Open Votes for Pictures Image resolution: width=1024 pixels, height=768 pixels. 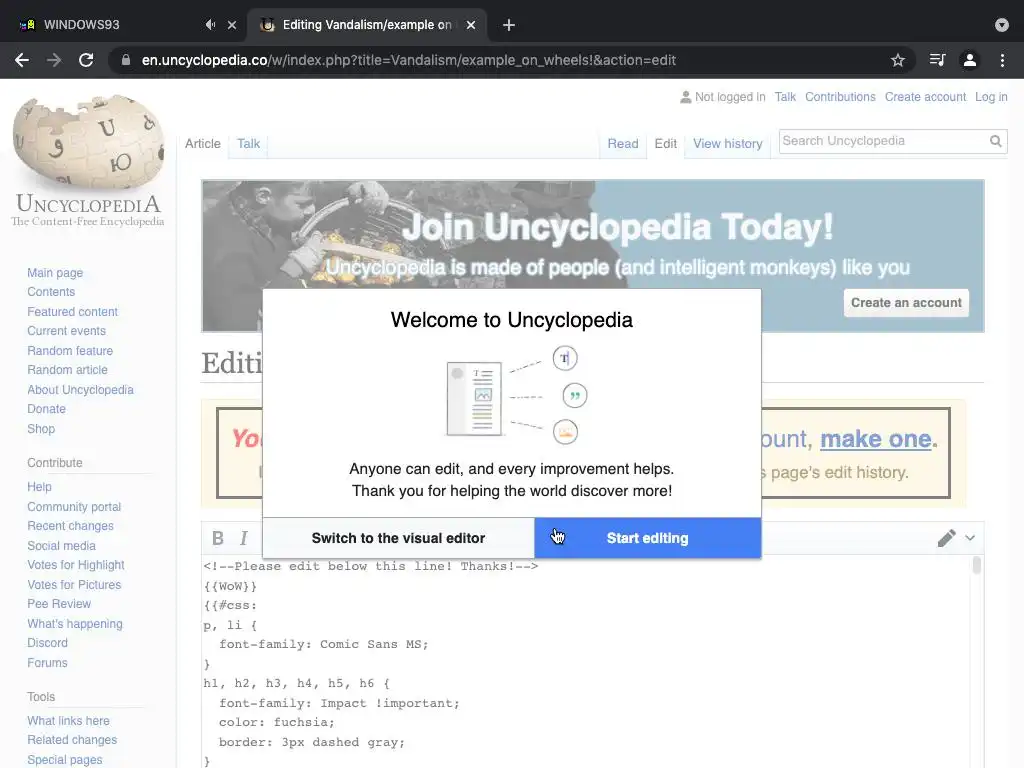click(74, 585)
